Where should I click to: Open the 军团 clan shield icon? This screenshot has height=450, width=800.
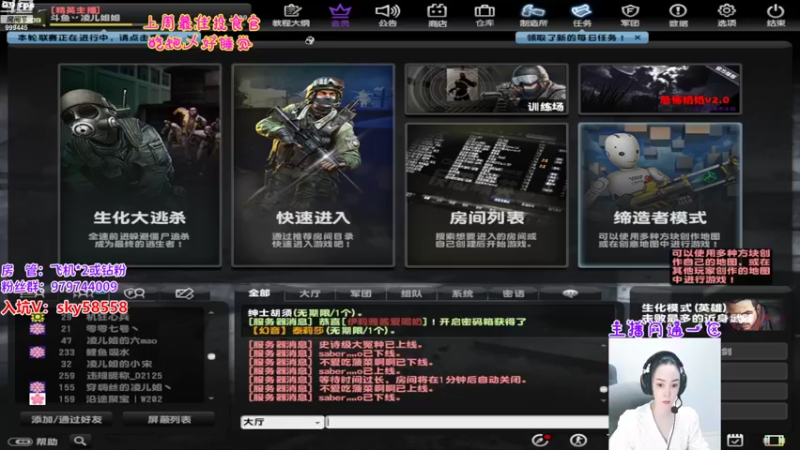[x=630, y=15]
